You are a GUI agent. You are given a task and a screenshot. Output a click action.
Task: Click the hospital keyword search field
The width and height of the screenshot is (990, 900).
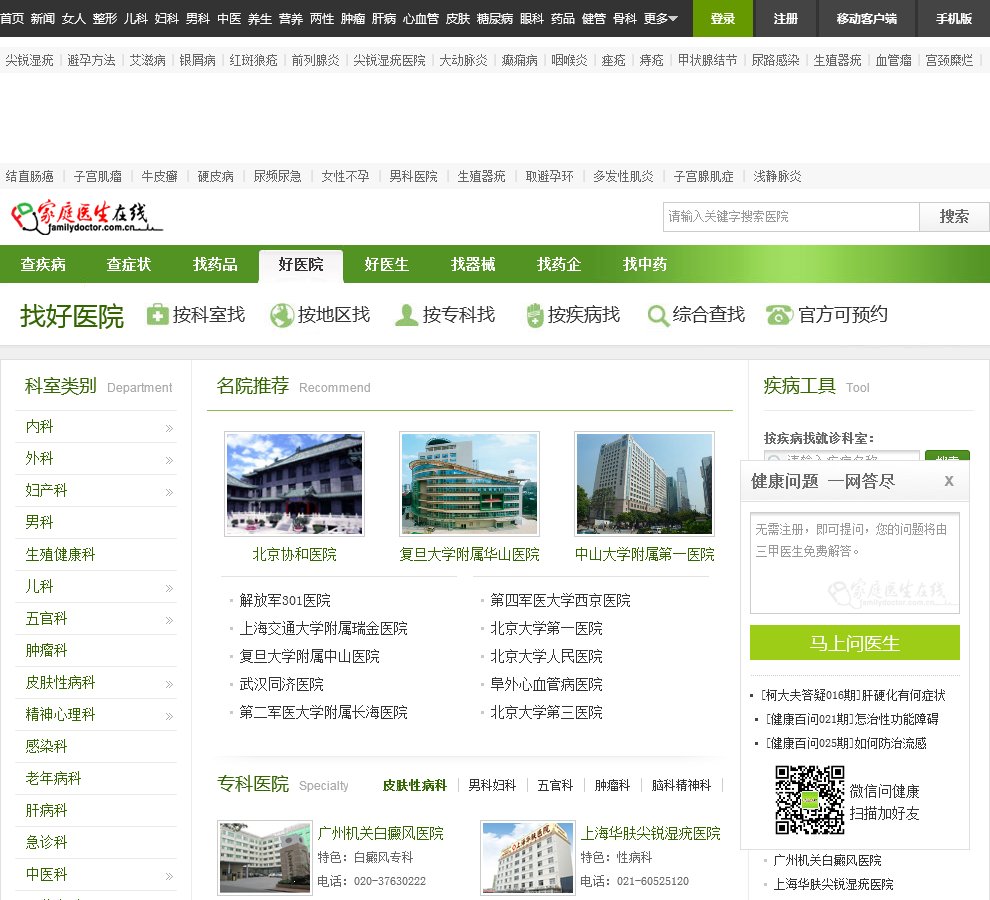[x=791, y=217]
